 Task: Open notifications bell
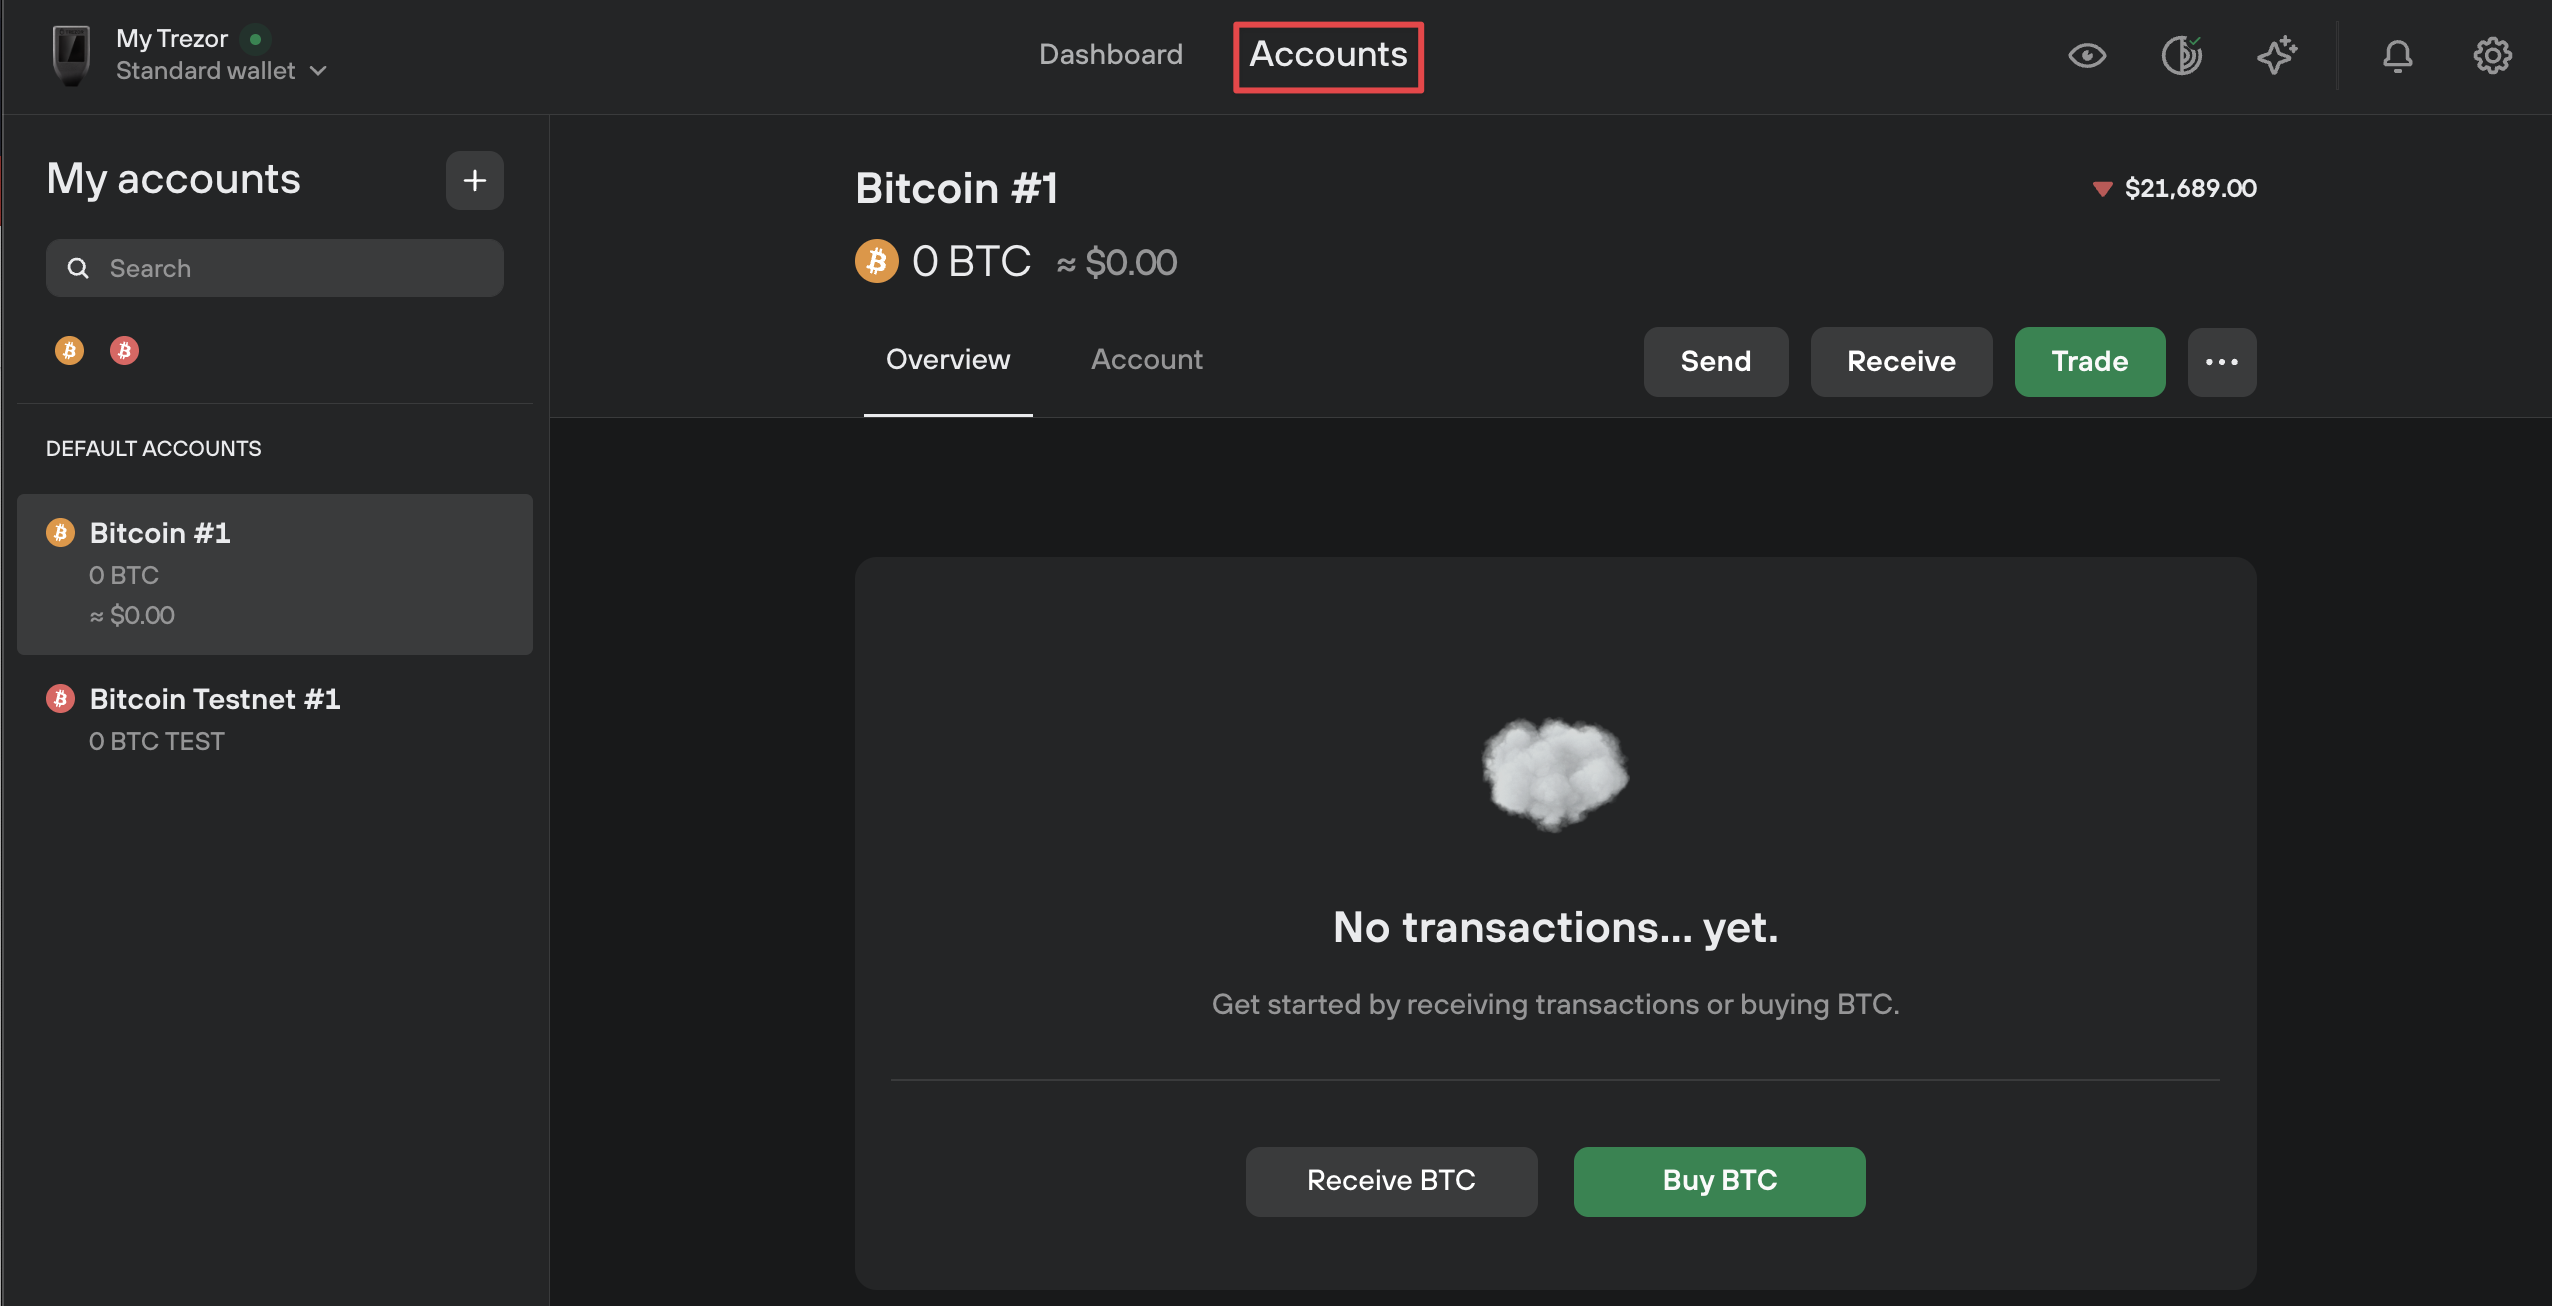[2397, 55]
